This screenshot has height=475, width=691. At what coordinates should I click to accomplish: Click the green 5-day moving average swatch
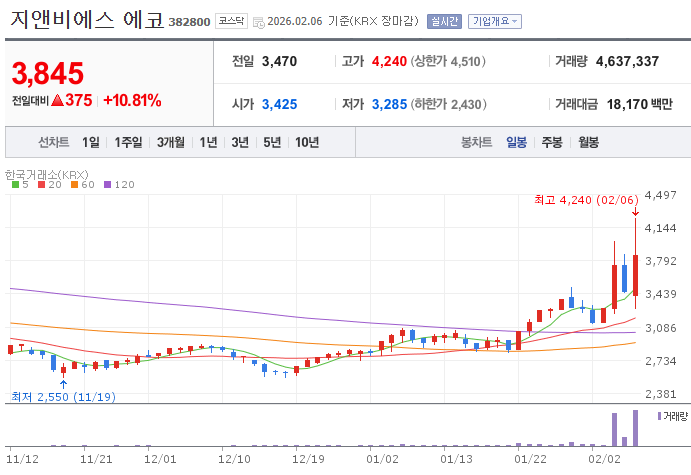tap(15, 185)
